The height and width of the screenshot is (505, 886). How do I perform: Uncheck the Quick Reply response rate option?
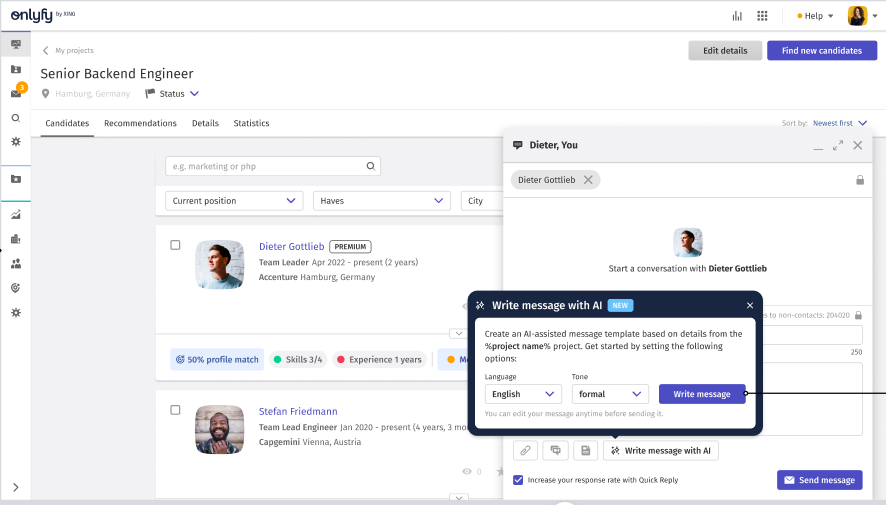(x=518, y=480)
